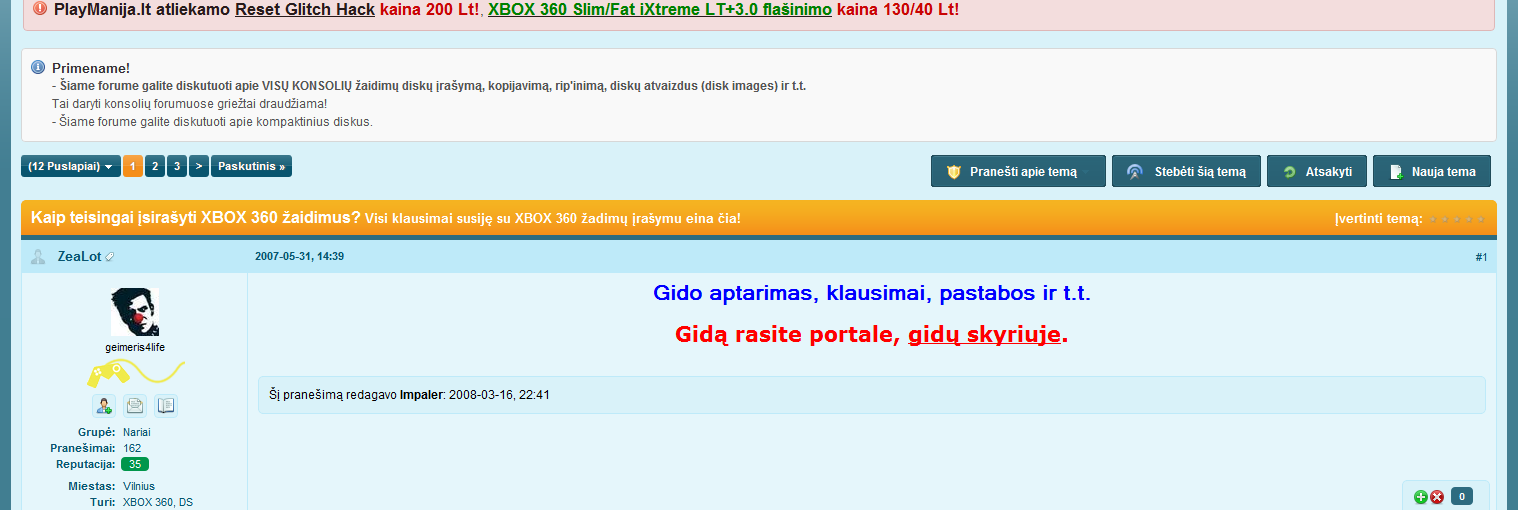Go to page 3 of the topic
Viewport: 1518px width, 510px height.
pos(177,166)
